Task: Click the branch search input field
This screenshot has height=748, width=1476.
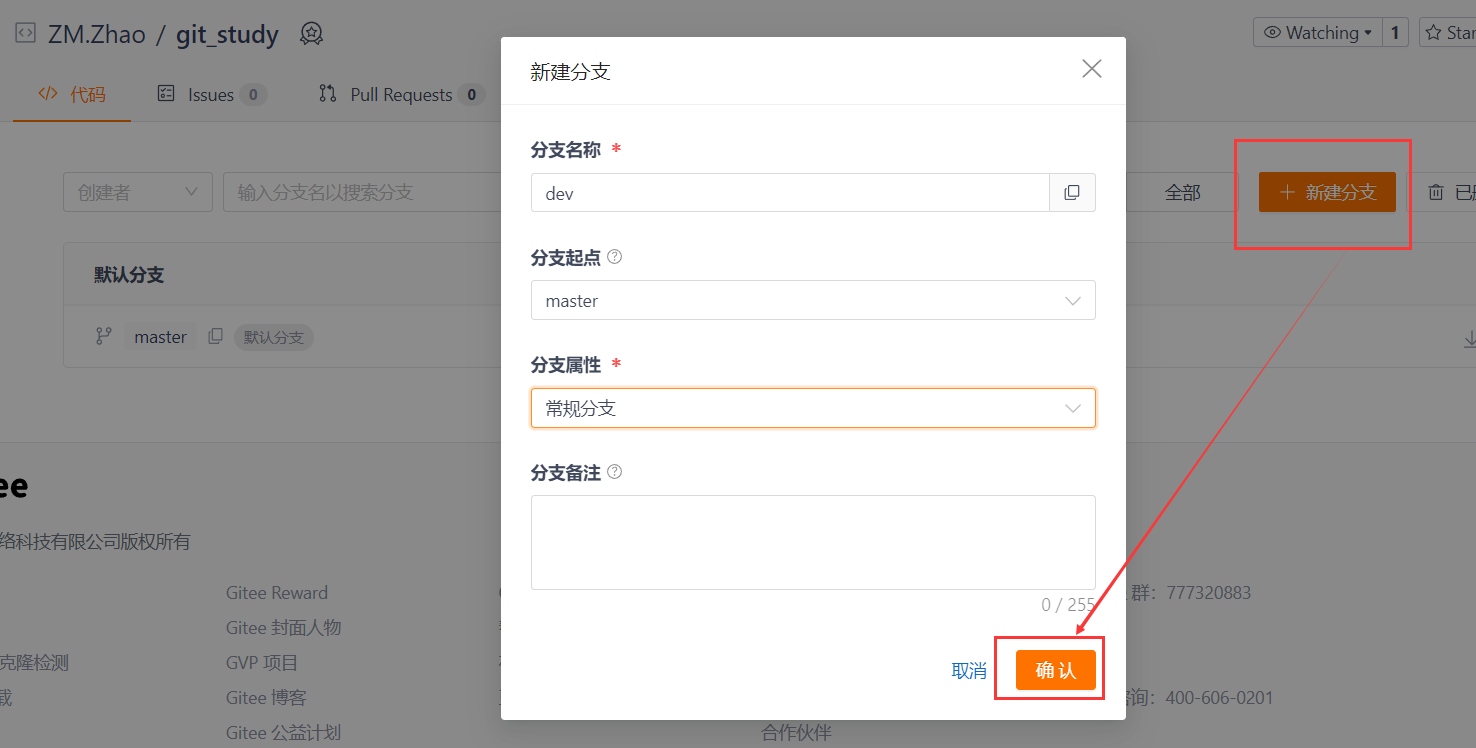Action: [361, 192]
